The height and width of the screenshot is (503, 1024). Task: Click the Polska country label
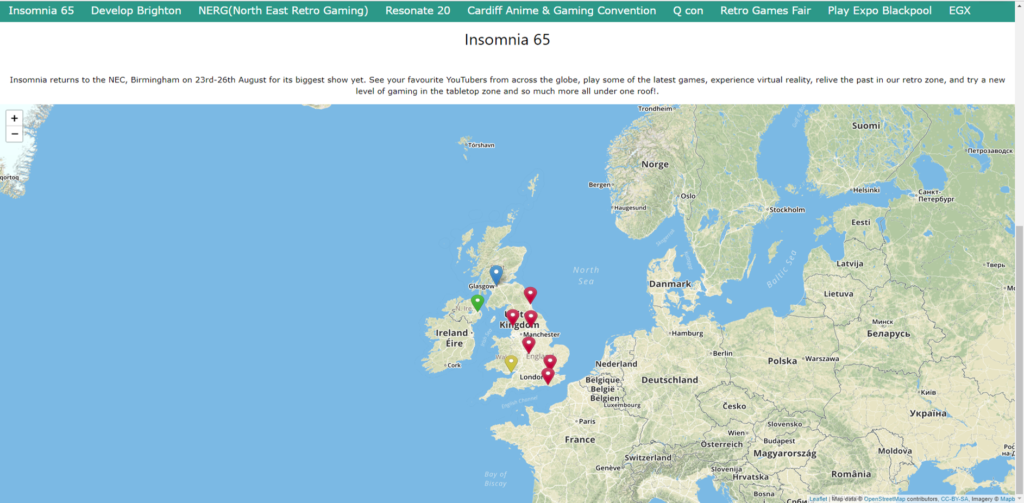782,361
